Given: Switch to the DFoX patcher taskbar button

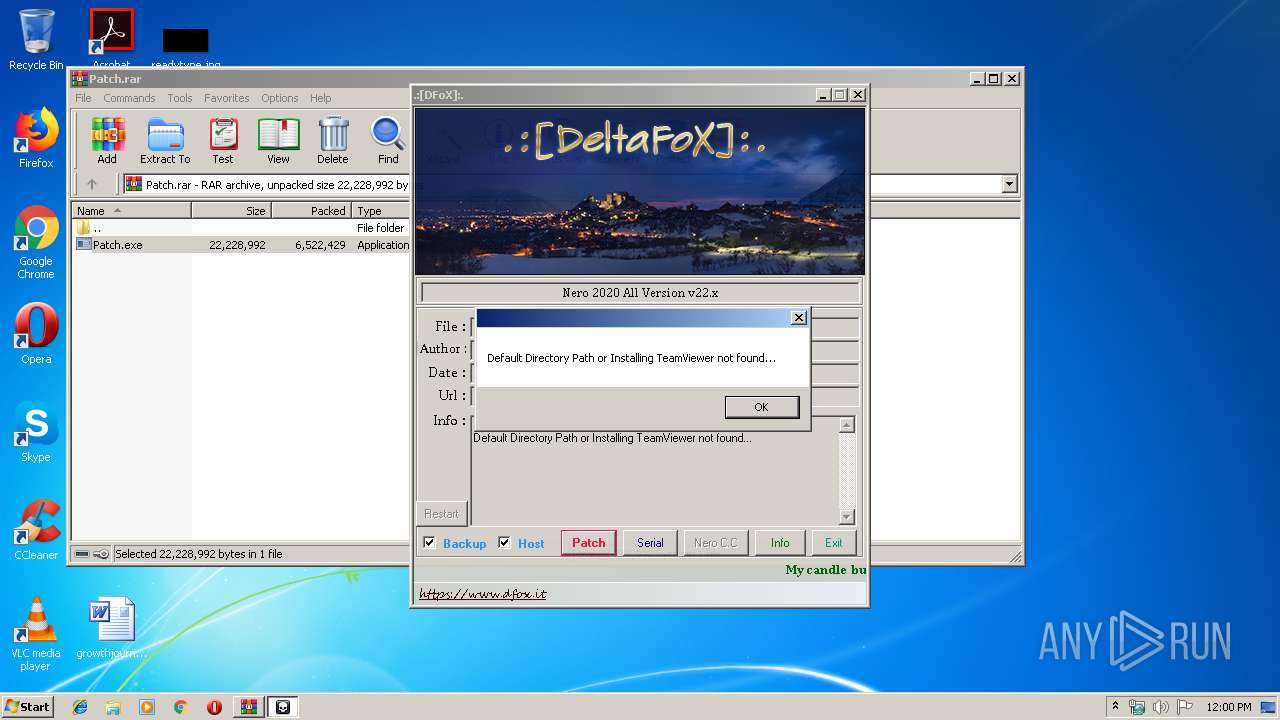Looking at the screenshot, I should tap(283, 707).
